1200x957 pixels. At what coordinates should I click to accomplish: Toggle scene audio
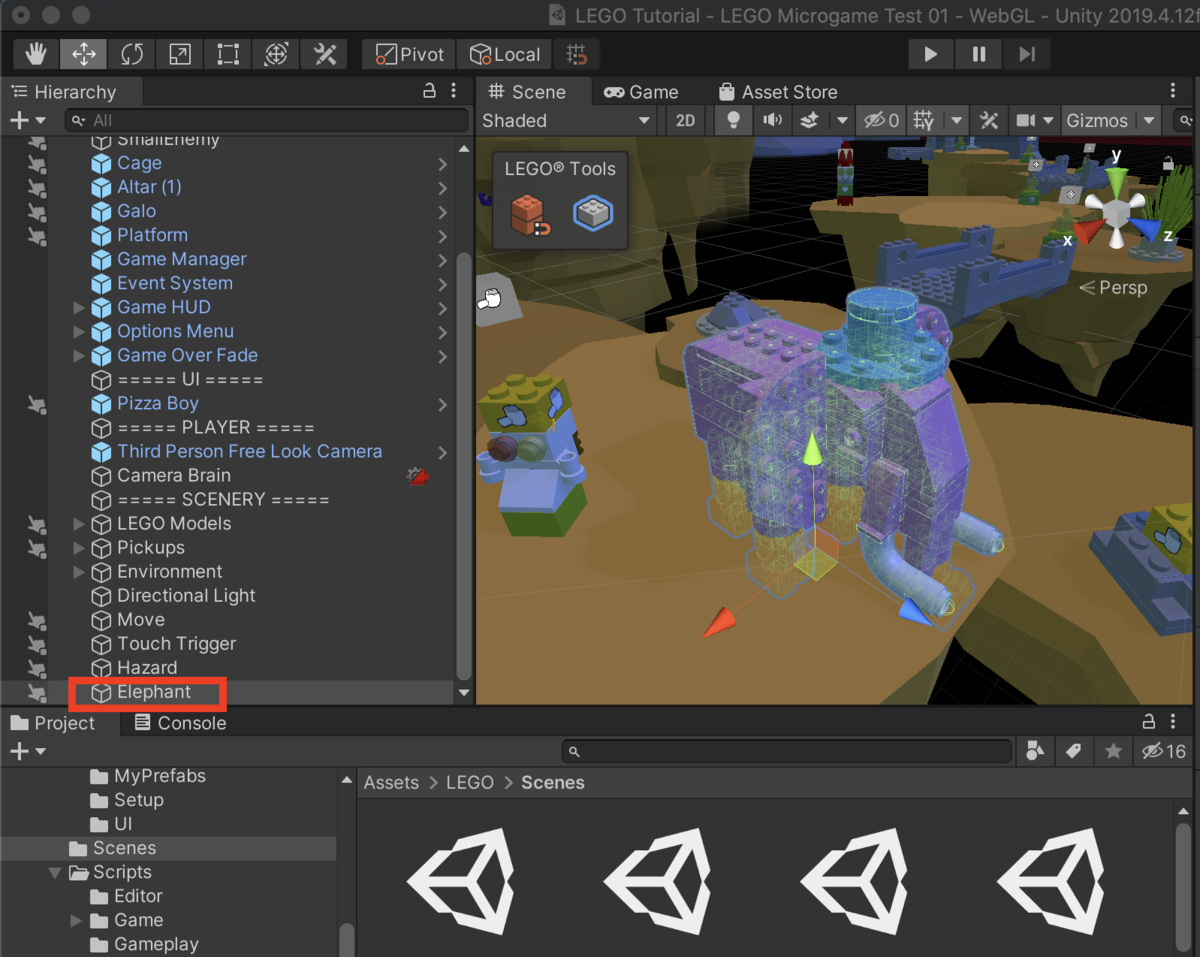tap(772, 121)
